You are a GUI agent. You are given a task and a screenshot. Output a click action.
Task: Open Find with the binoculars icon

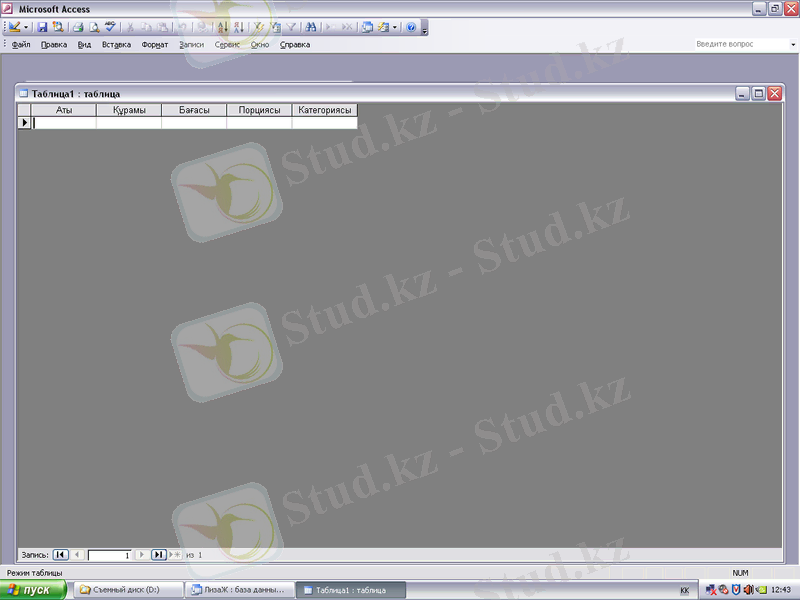[311, 27]
